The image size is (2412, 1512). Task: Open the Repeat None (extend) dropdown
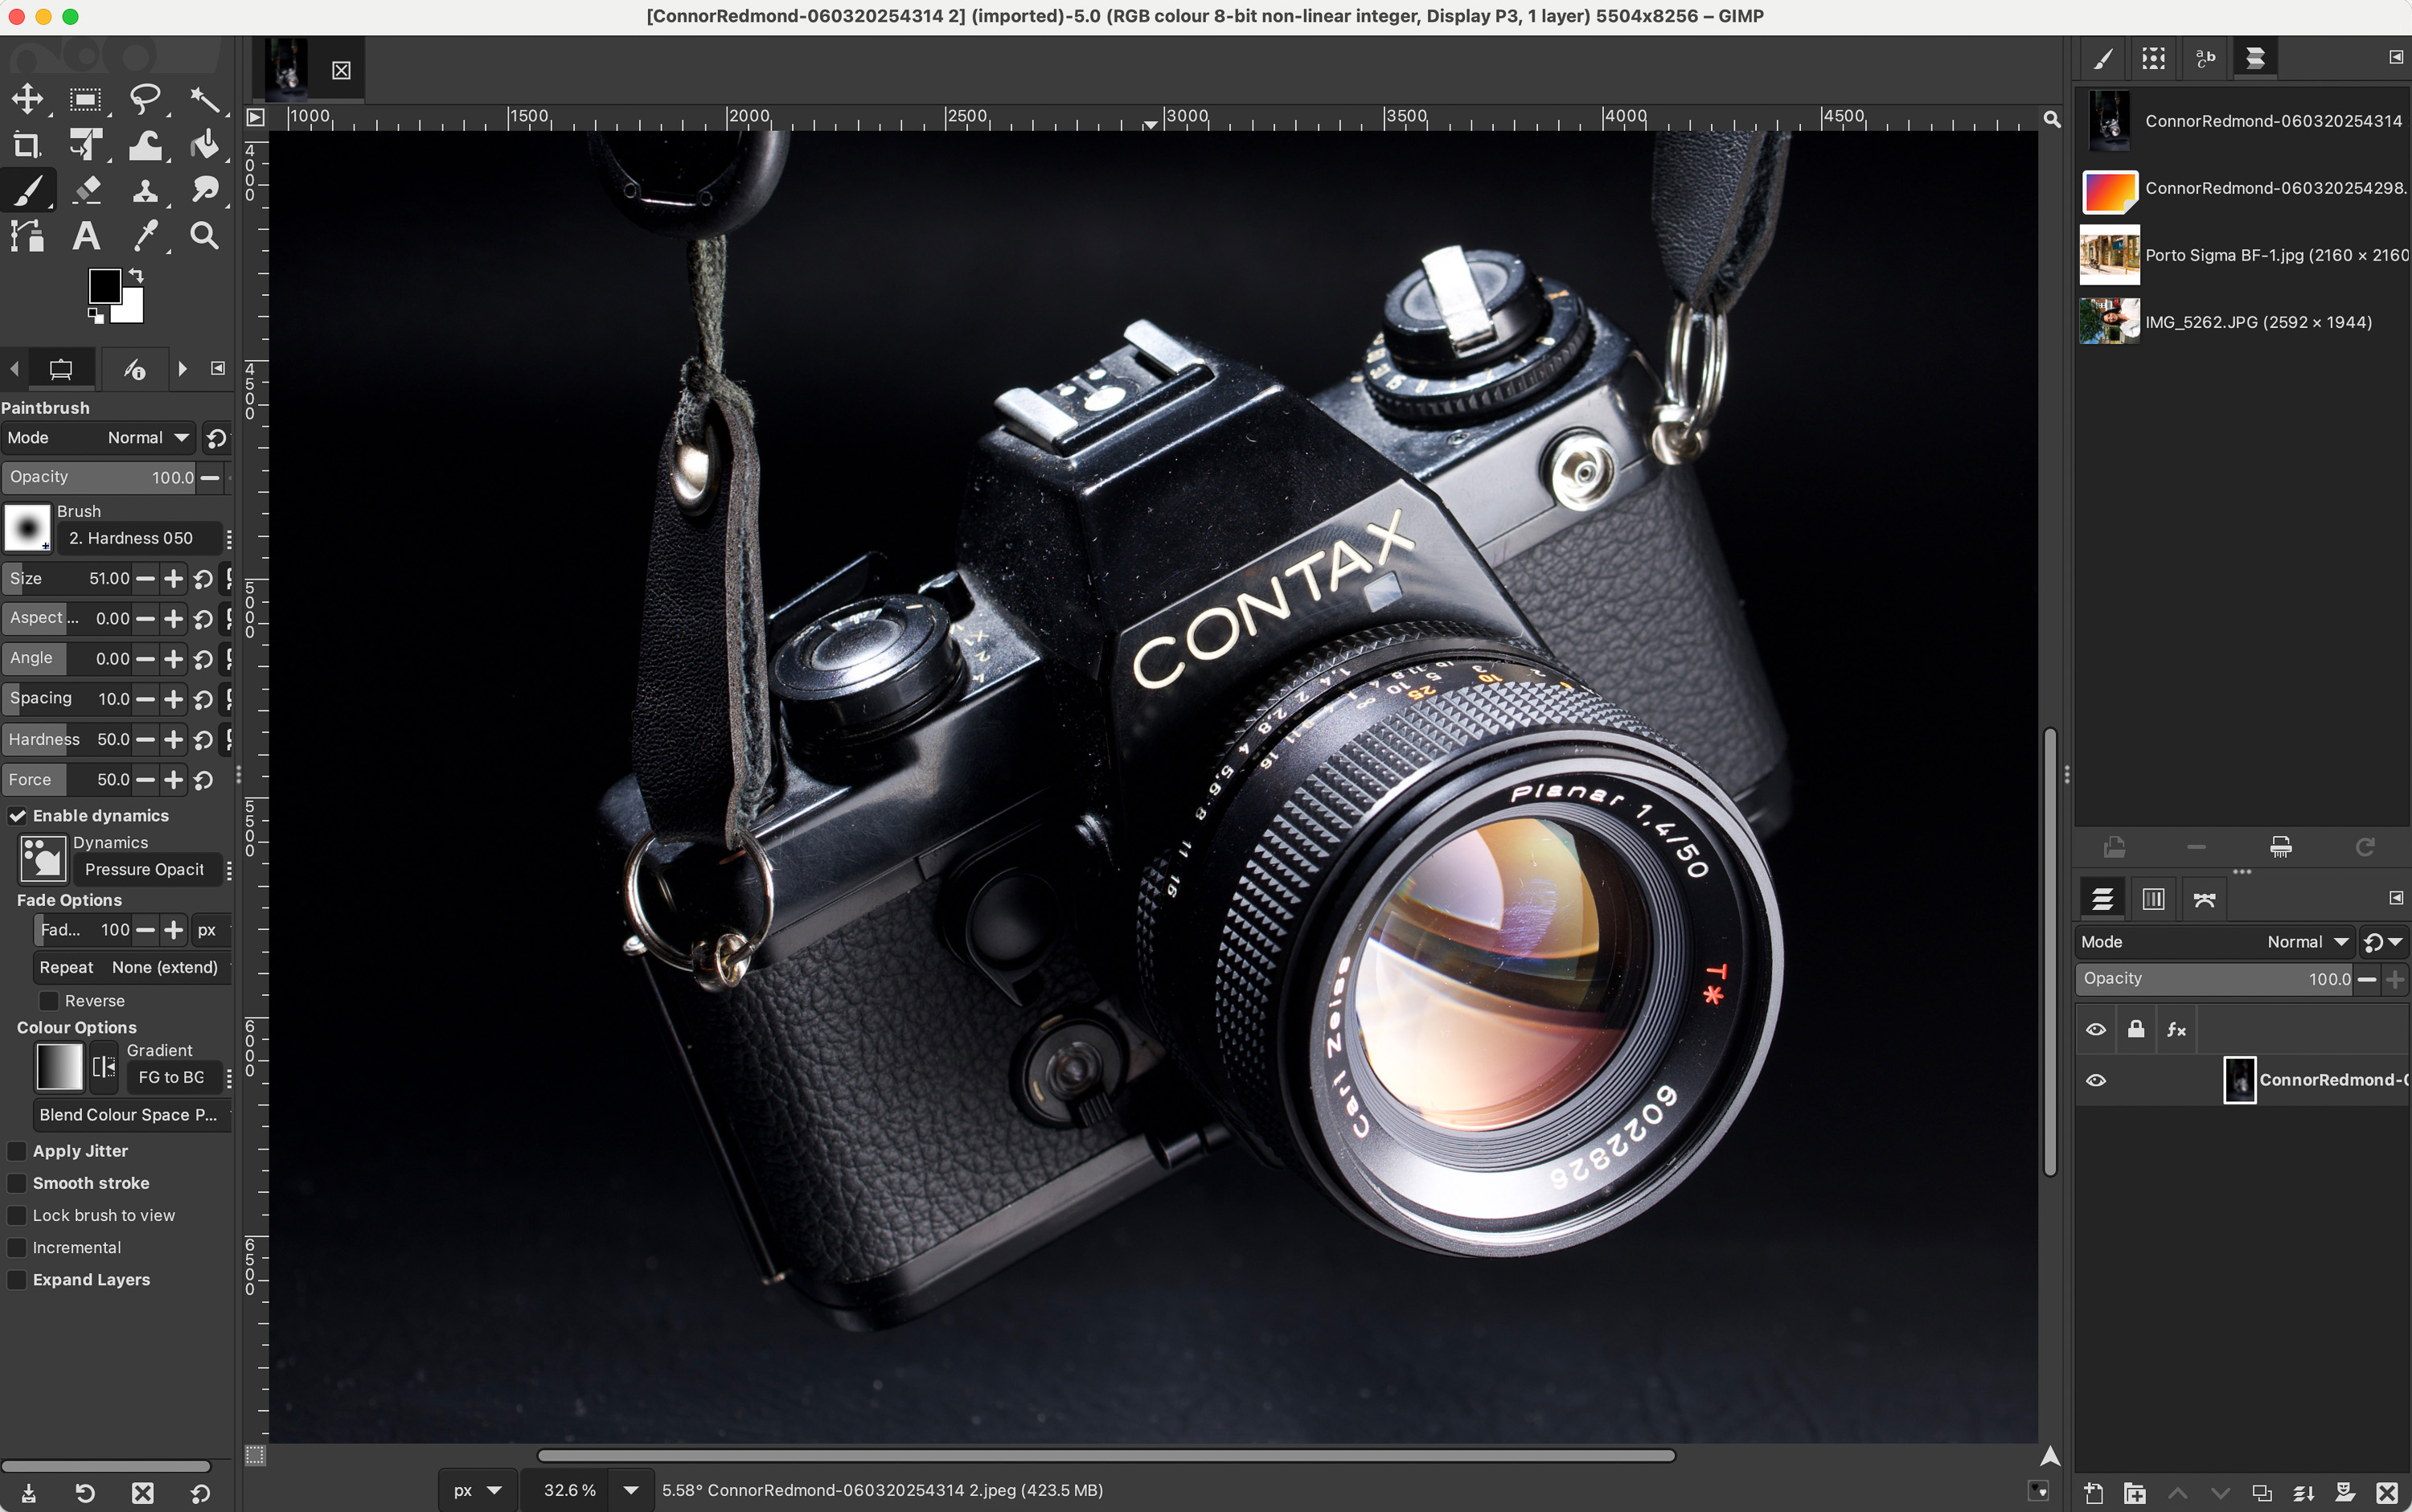(132, 967)
